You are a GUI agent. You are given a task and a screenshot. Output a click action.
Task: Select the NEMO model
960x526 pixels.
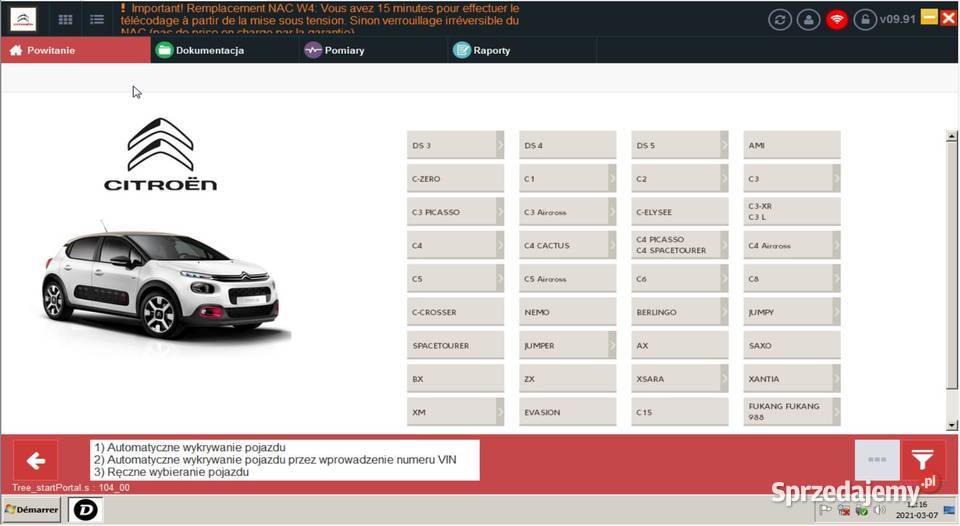tap(568, 312)
